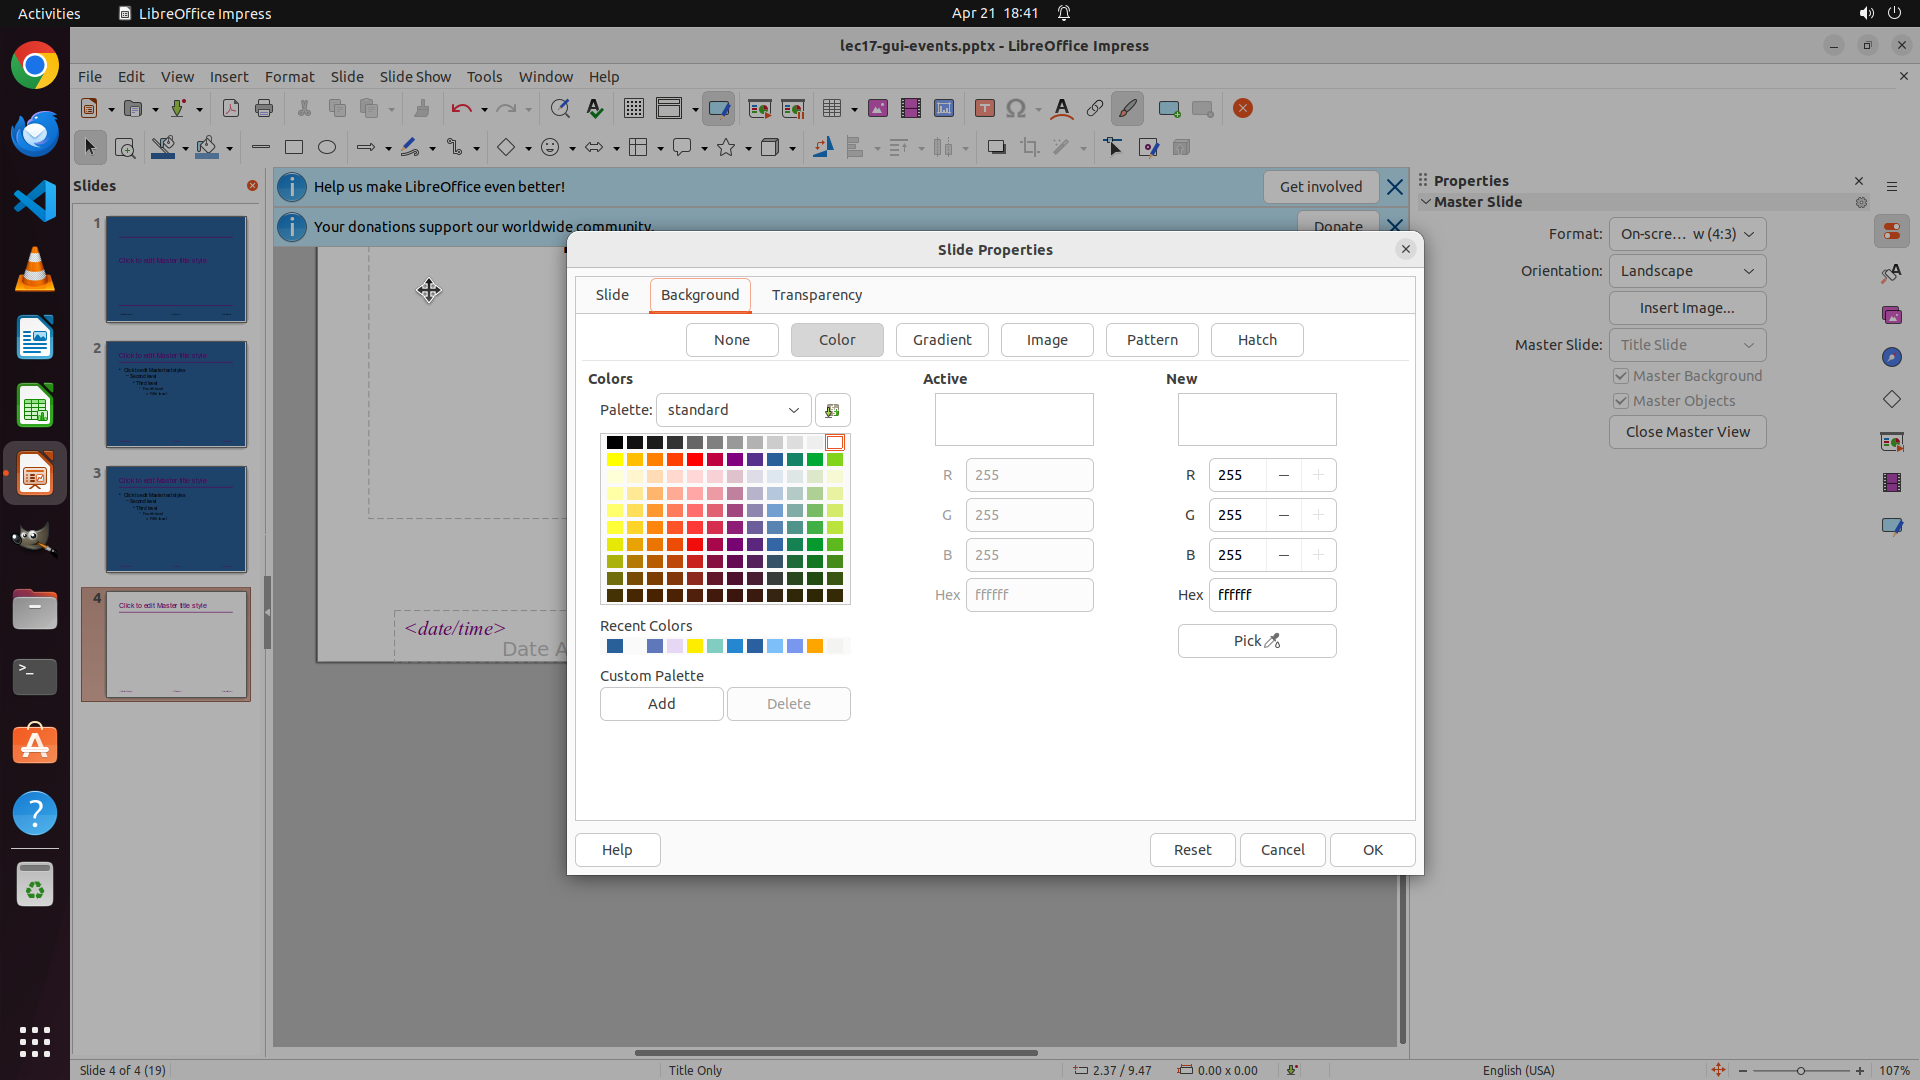Toggle the Master Background checkbox
This screenshot has height=1080, width=1920.
click(1621, 376)
